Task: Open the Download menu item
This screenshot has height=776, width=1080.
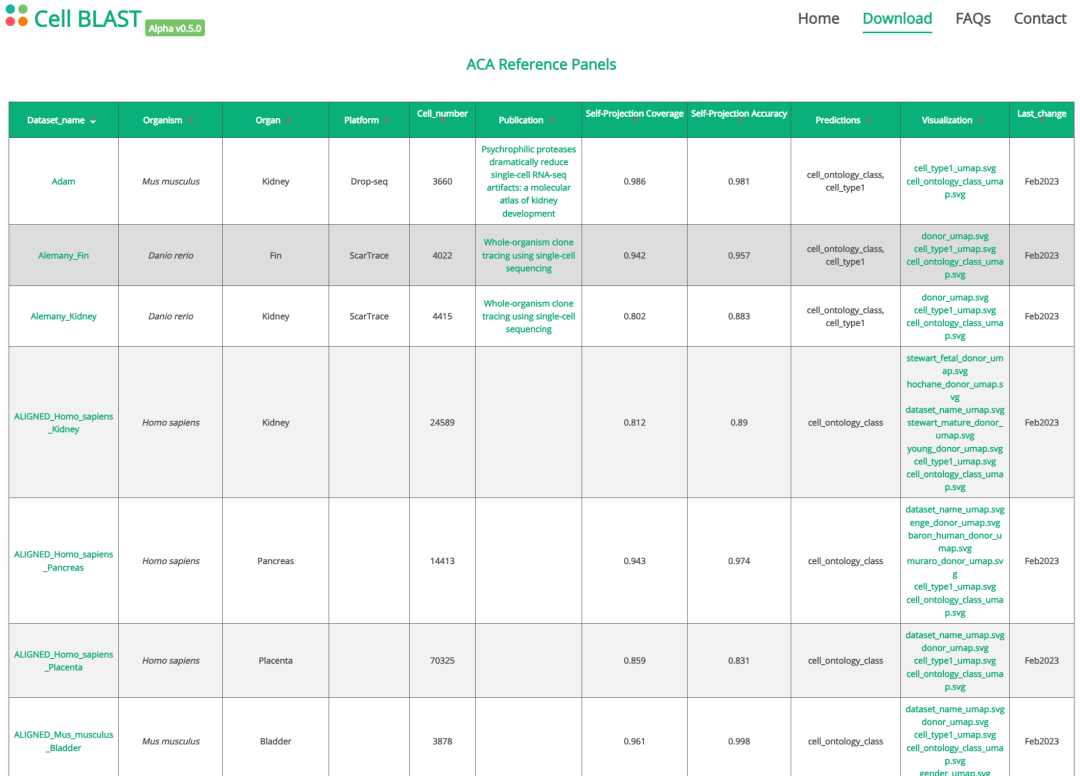Action: (897, 19)
